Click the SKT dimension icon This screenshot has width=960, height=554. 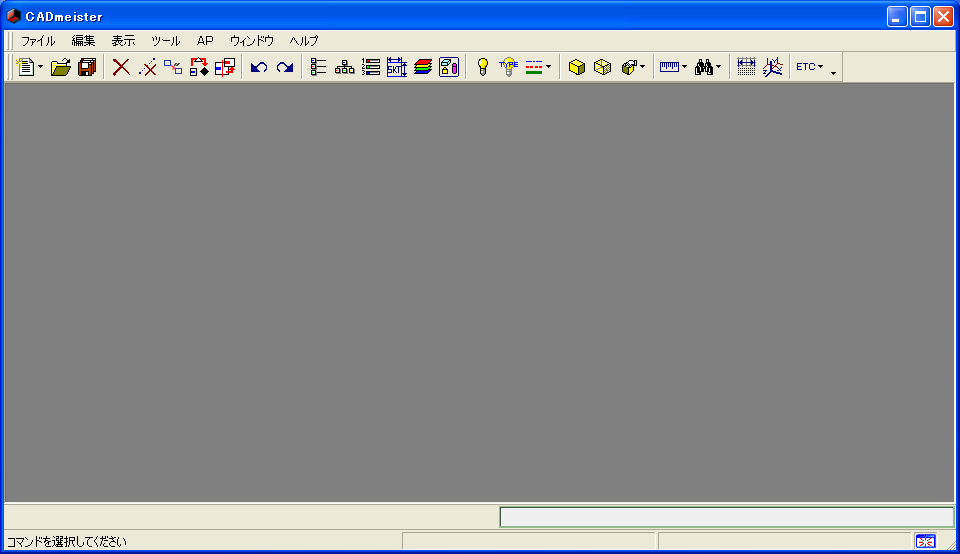(397, 67)
